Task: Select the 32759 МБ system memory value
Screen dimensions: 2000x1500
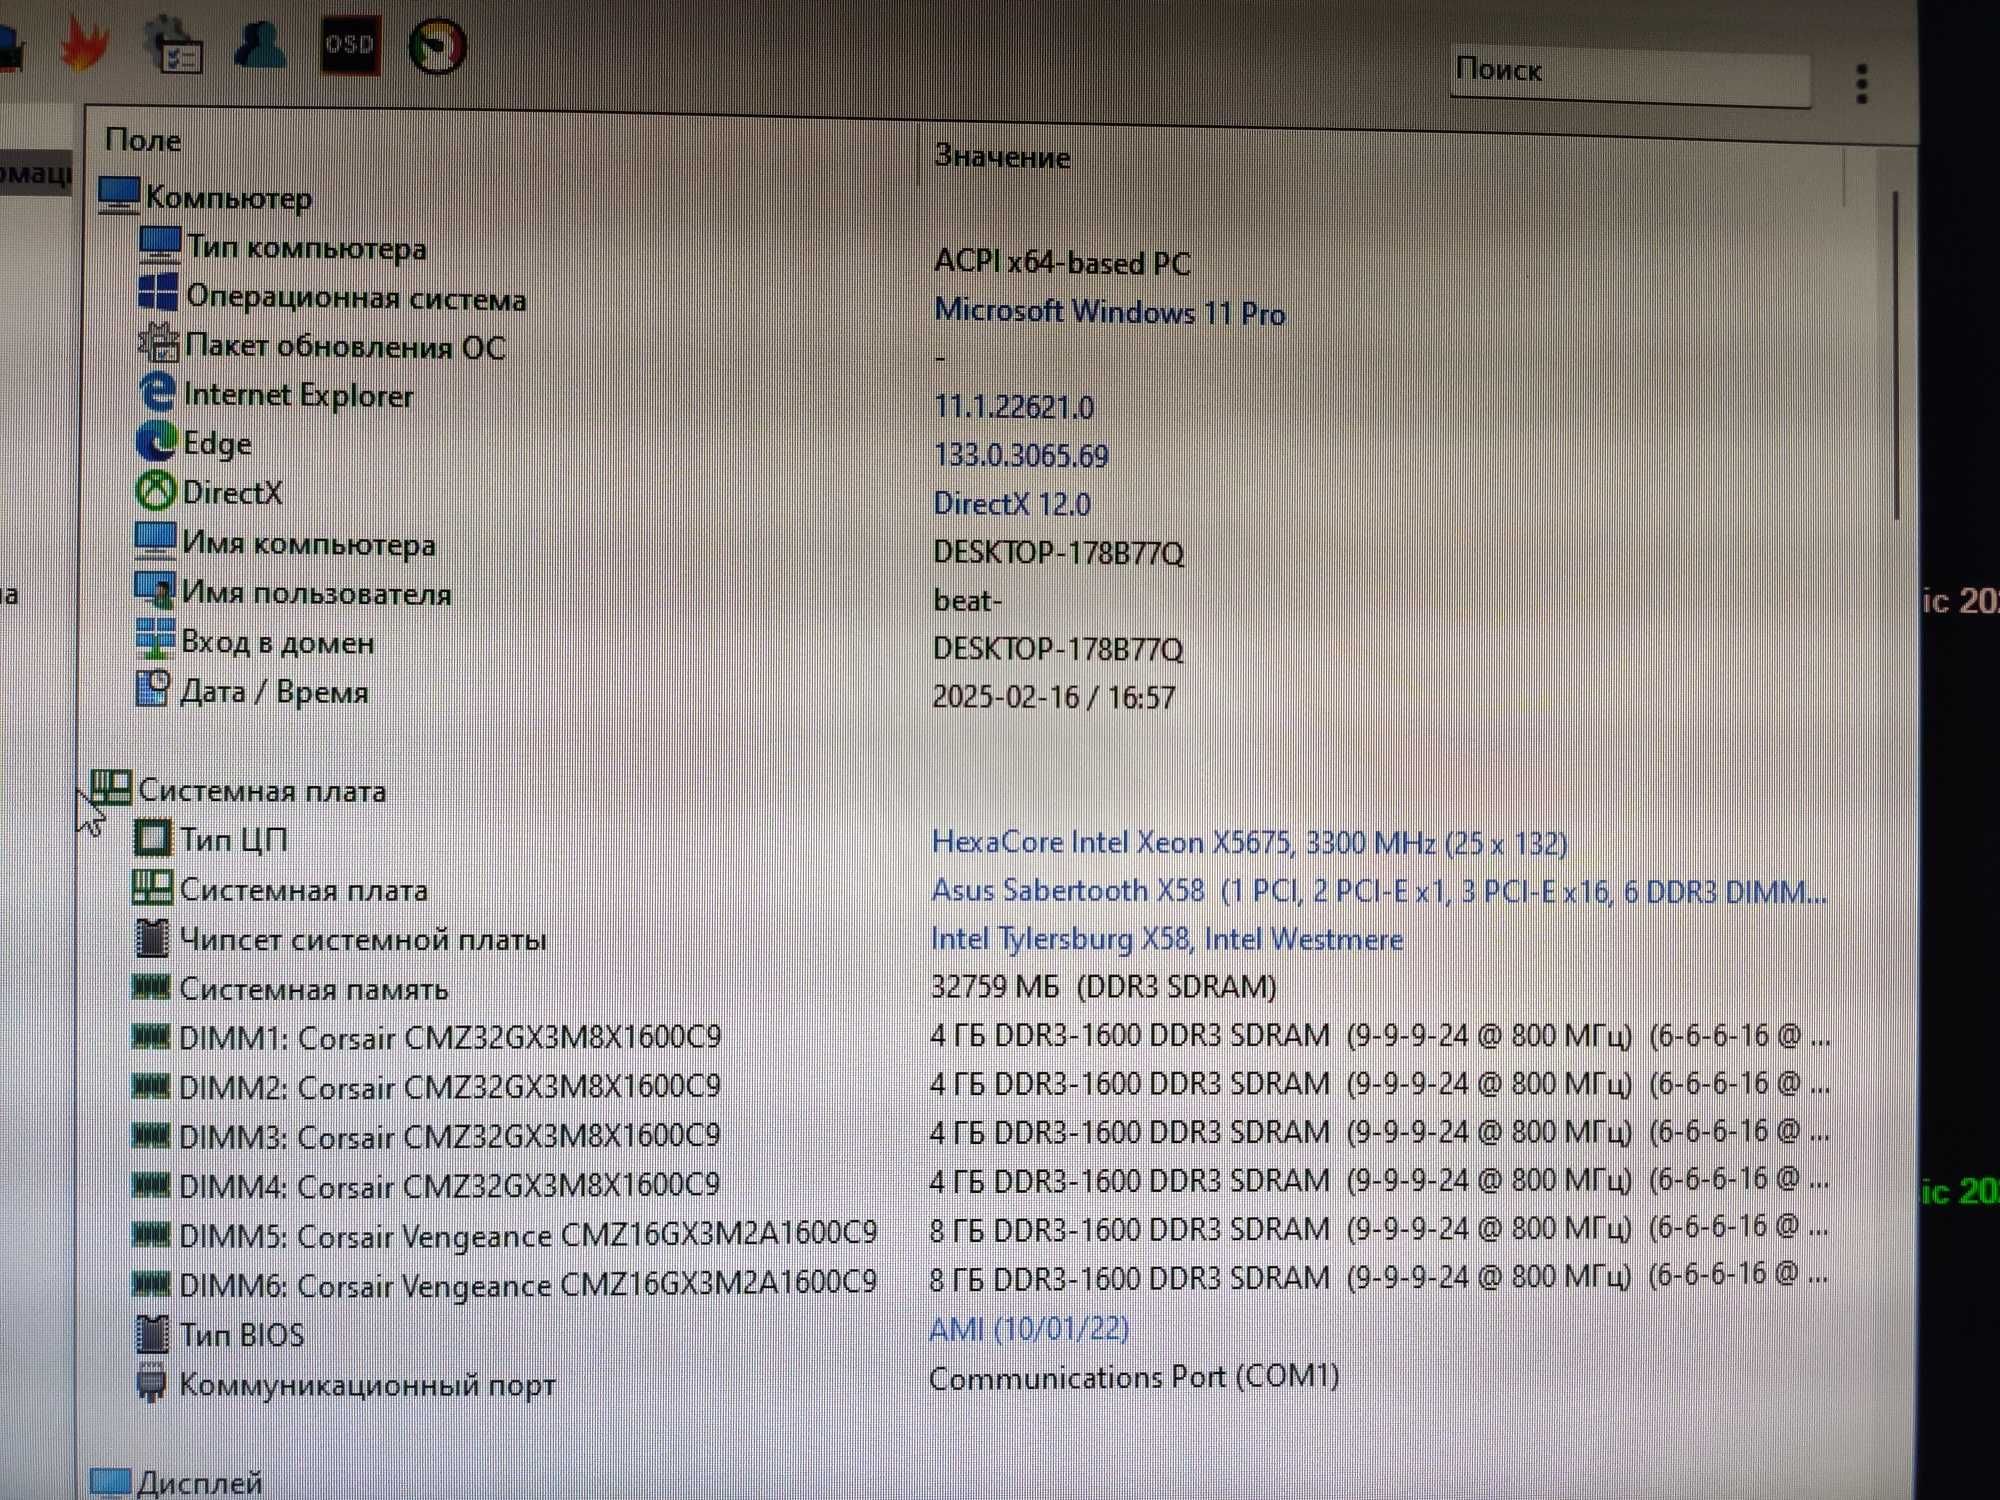Action: pos(1104,987)
